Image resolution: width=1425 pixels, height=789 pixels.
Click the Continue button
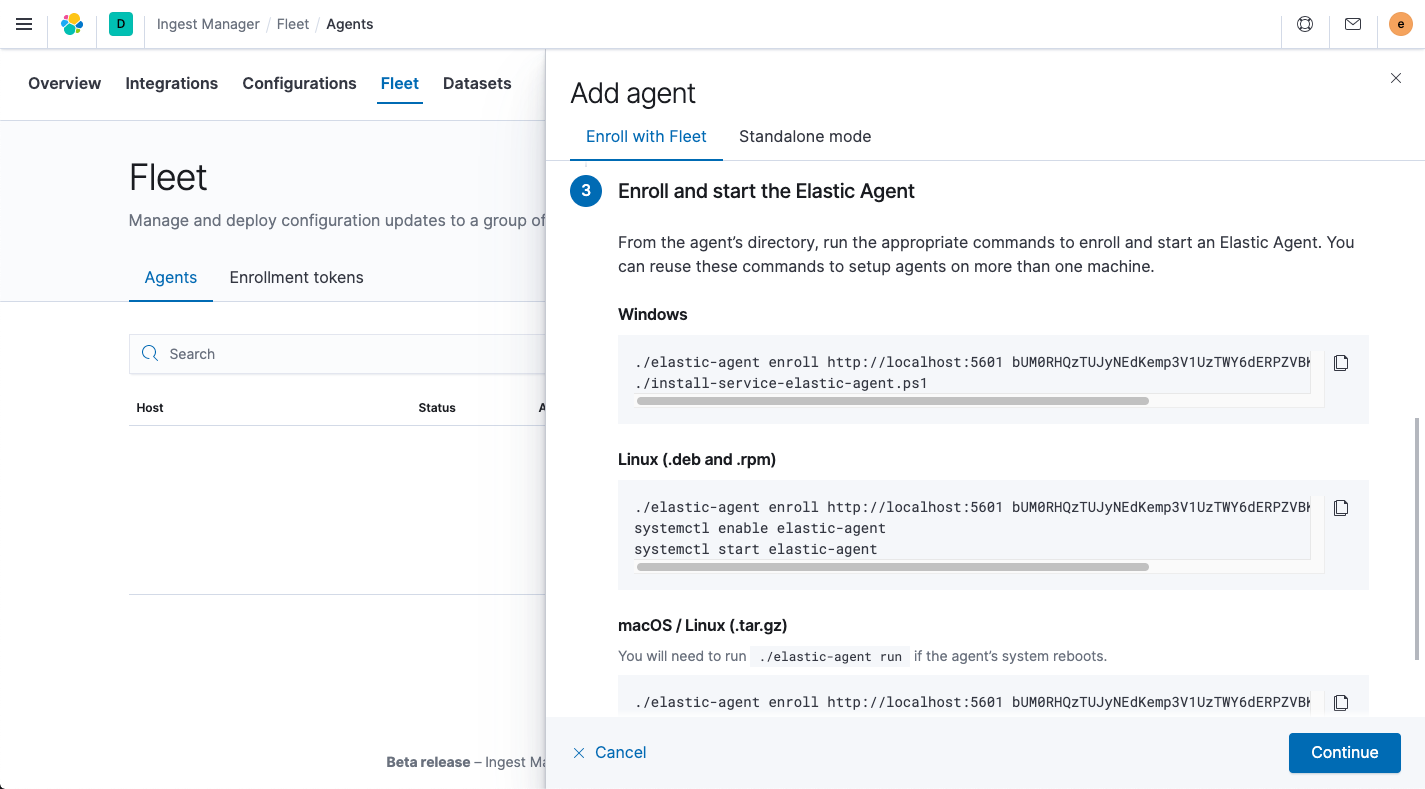point(1344,752)
